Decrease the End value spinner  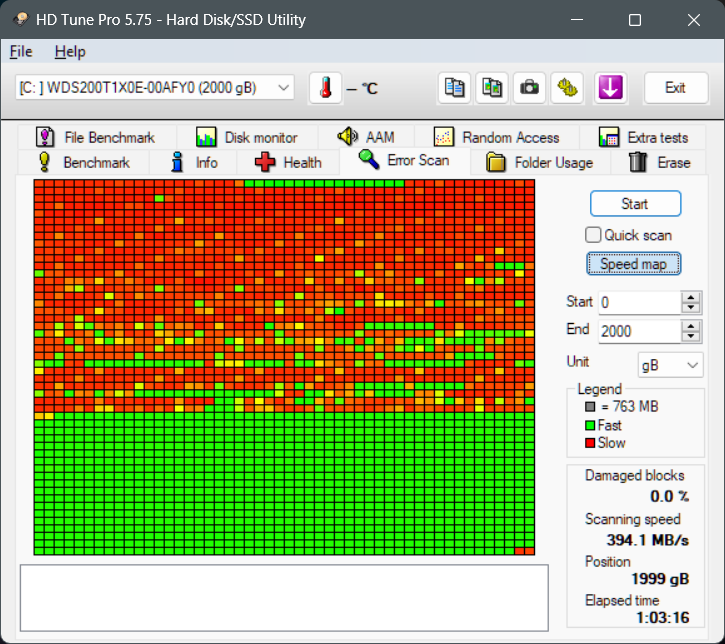click(691, 337)
